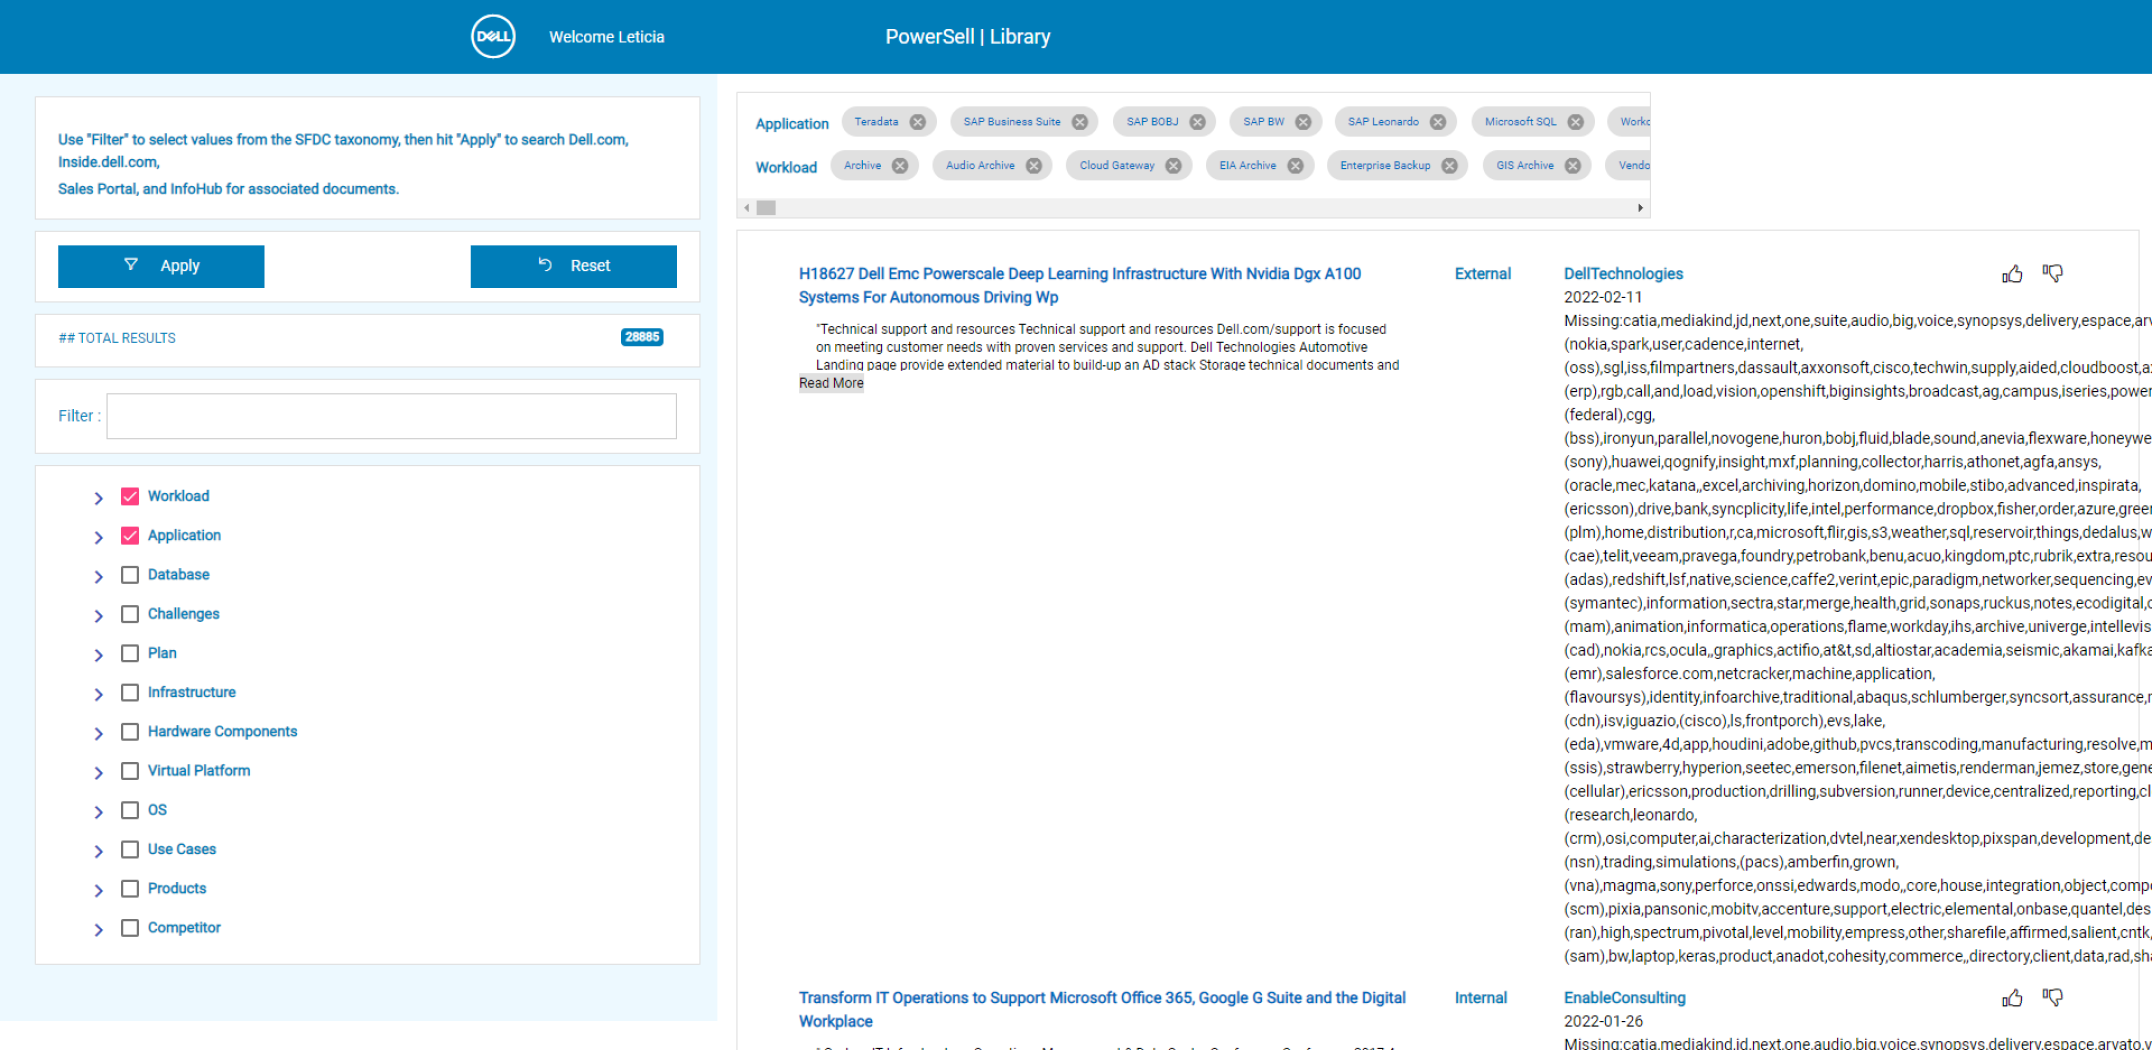
Task: Remove the Teradata application filter chip
Action: pos(917,122)
